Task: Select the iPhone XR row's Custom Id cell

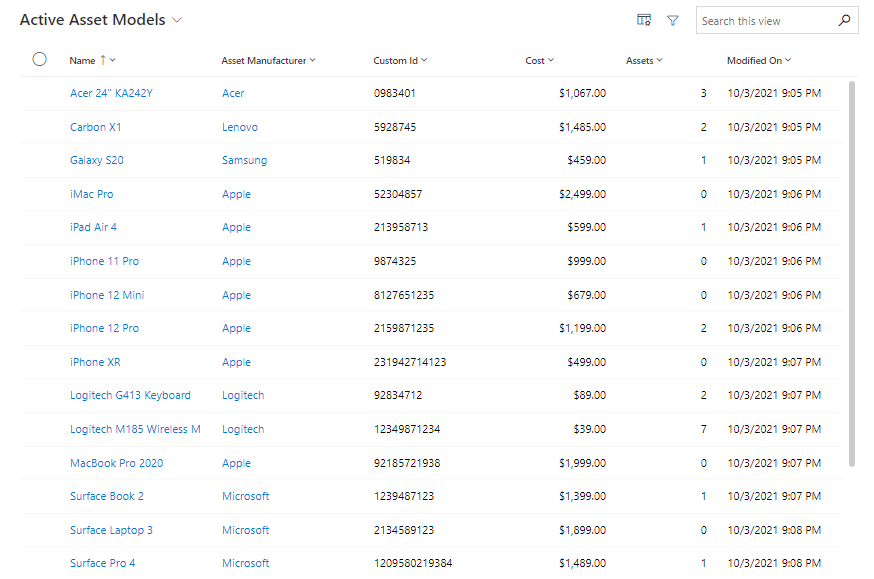Action: tap(410, 362)
